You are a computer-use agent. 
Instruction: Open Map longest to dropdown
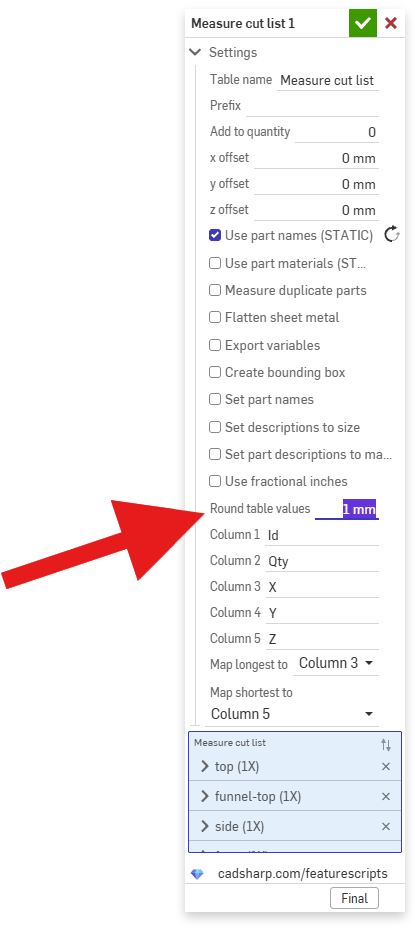(336, 663)
